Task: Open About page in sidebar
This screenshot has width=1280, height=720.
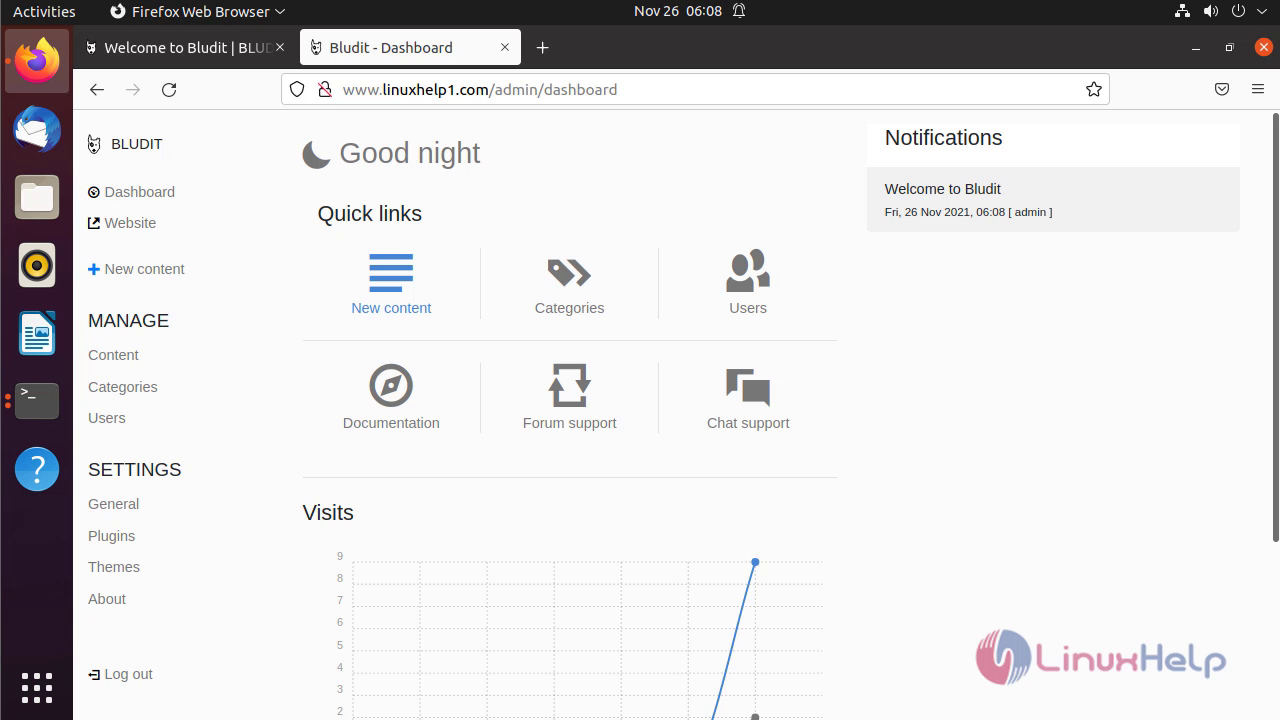Action: coord(107,599)
